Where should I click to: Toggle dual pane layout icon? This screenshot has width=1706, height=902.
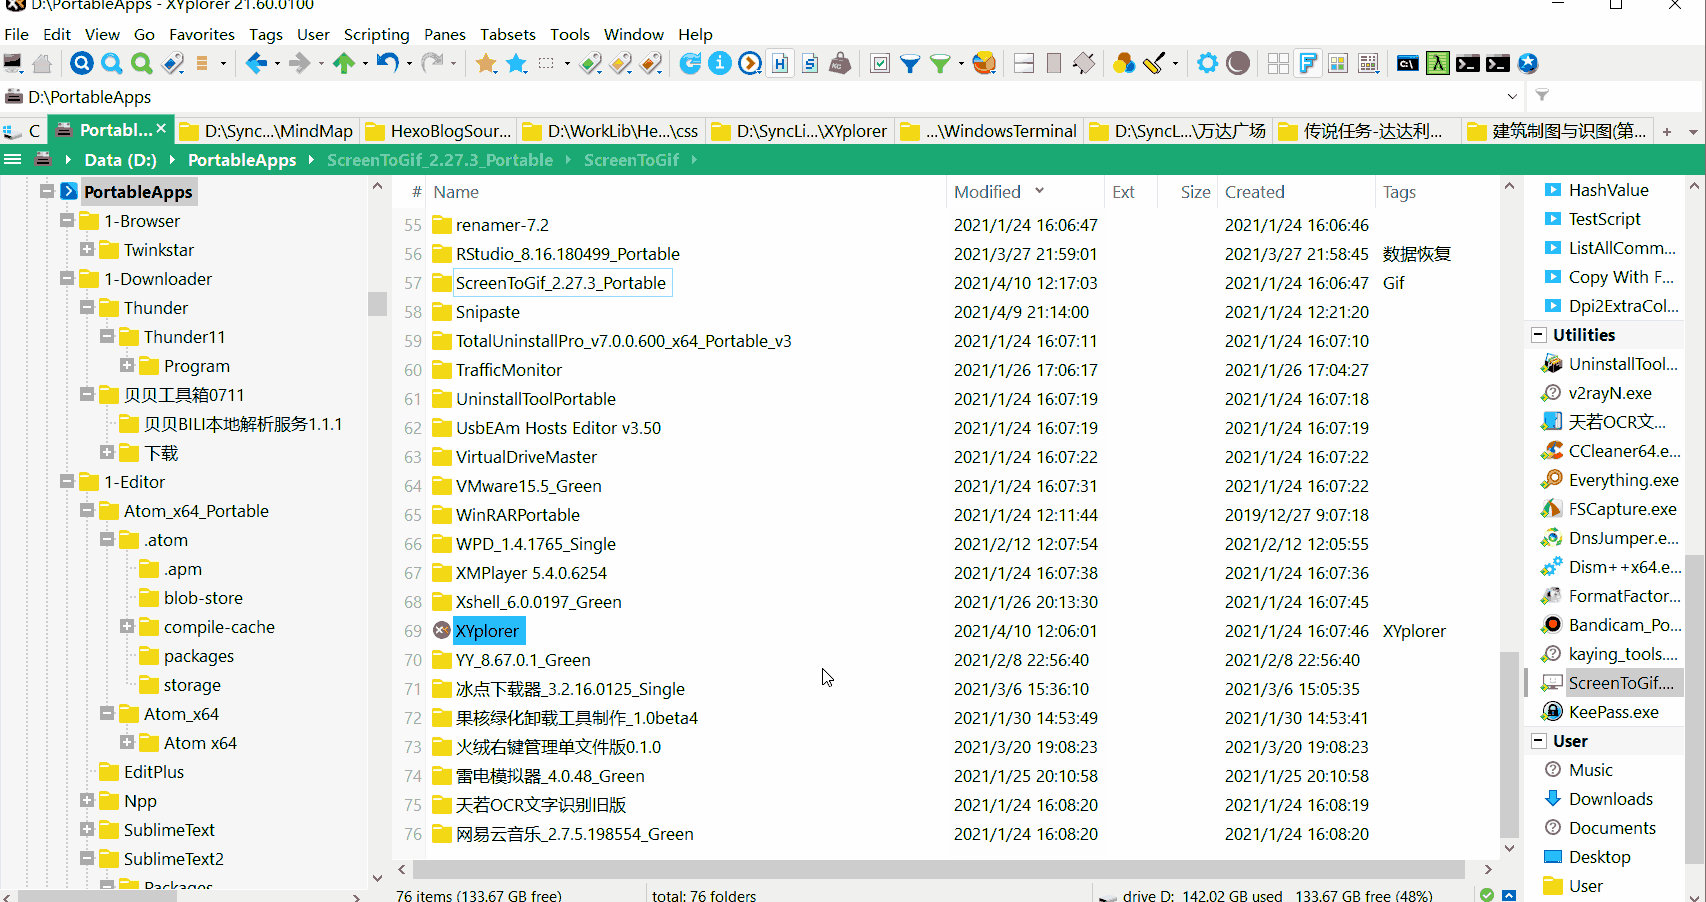(x=1024, y=64)
